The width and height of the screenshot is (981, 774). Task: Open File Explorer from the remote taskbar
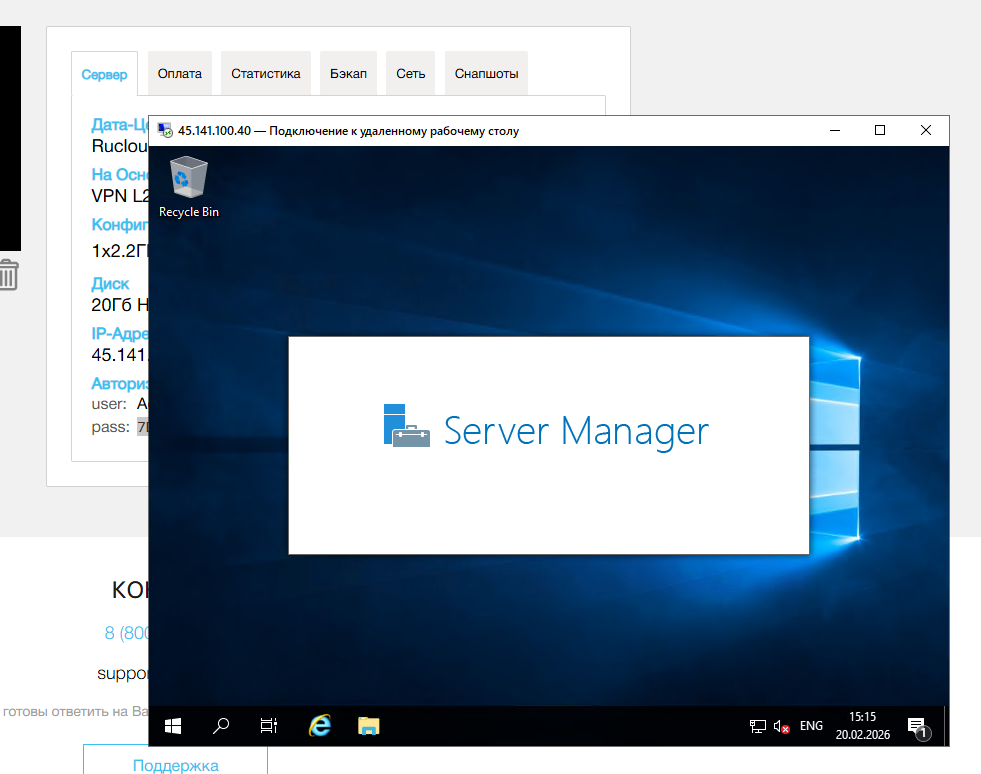click(369, 726)
